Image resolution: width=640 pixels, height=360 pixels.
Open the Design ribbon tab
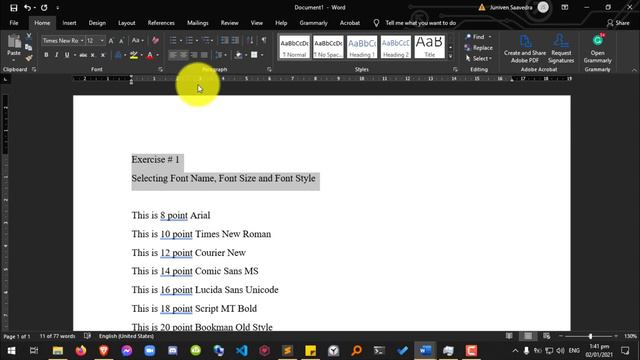pyautogui.click(x=97, y=23)
